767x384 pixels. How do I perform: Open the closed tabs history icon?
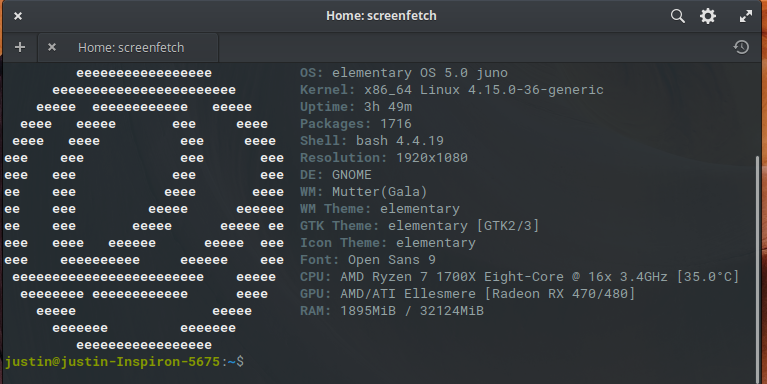point(741,47)
